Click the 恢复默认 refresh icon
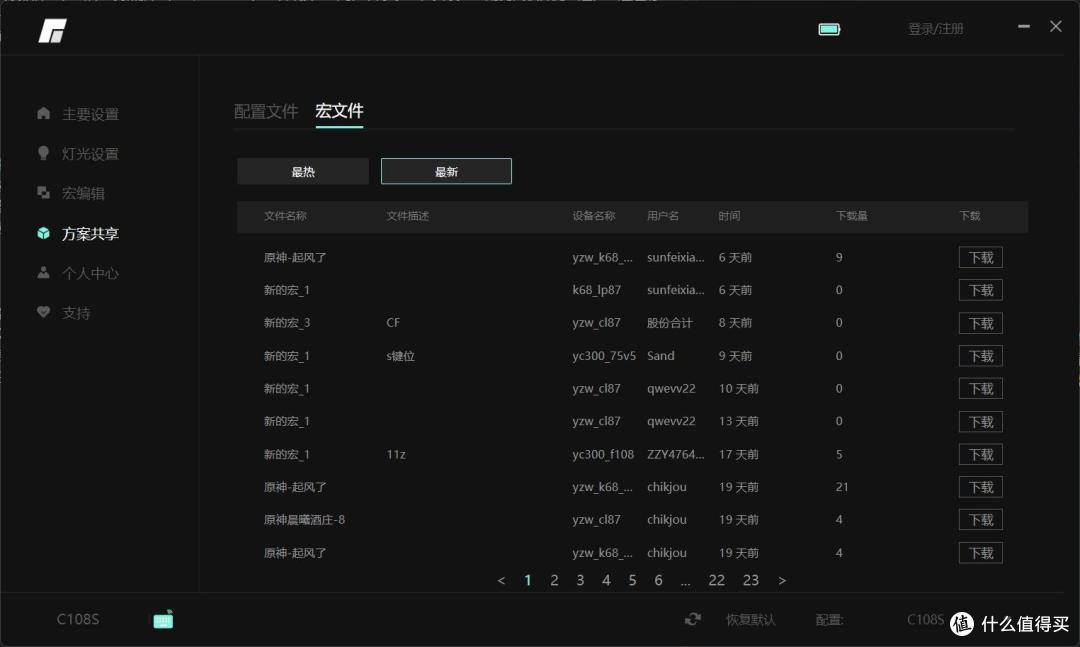1080x647 pixels. pos(693,619)
